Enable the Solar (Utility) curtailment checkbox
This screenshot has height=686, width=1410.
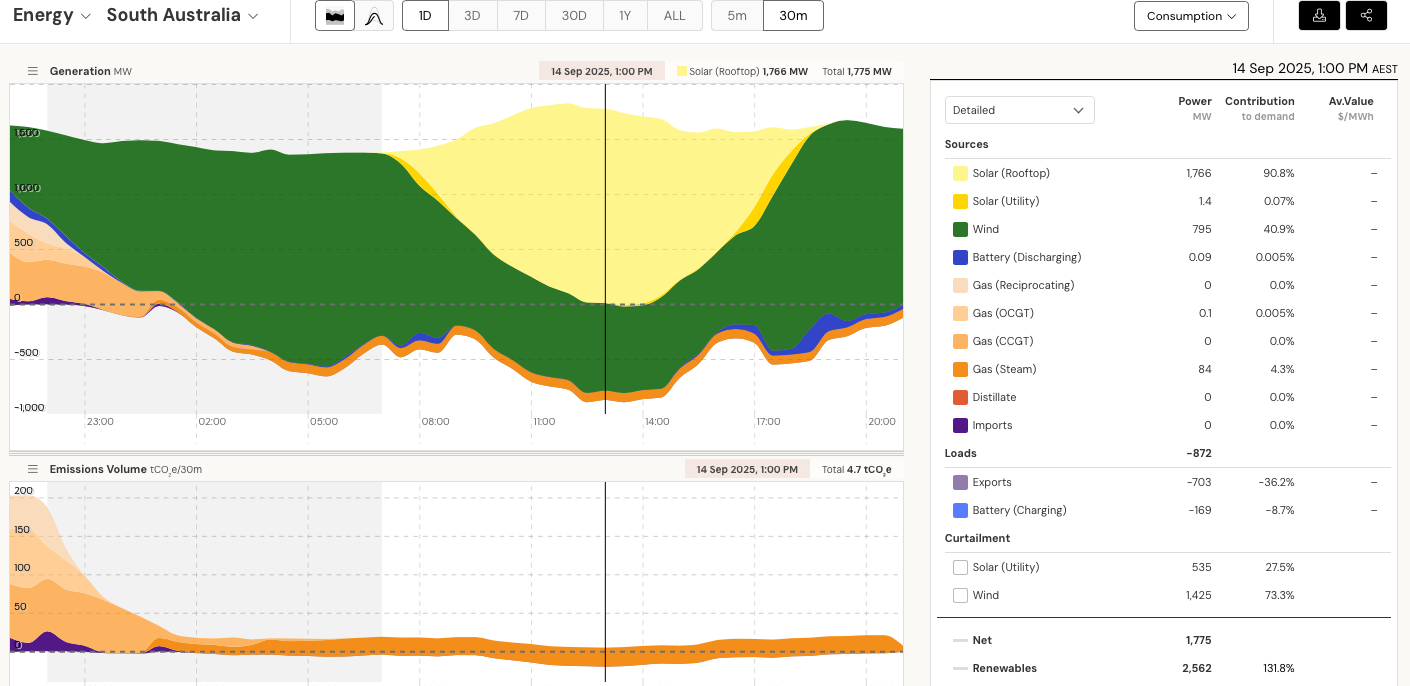(x=960, y=567)
